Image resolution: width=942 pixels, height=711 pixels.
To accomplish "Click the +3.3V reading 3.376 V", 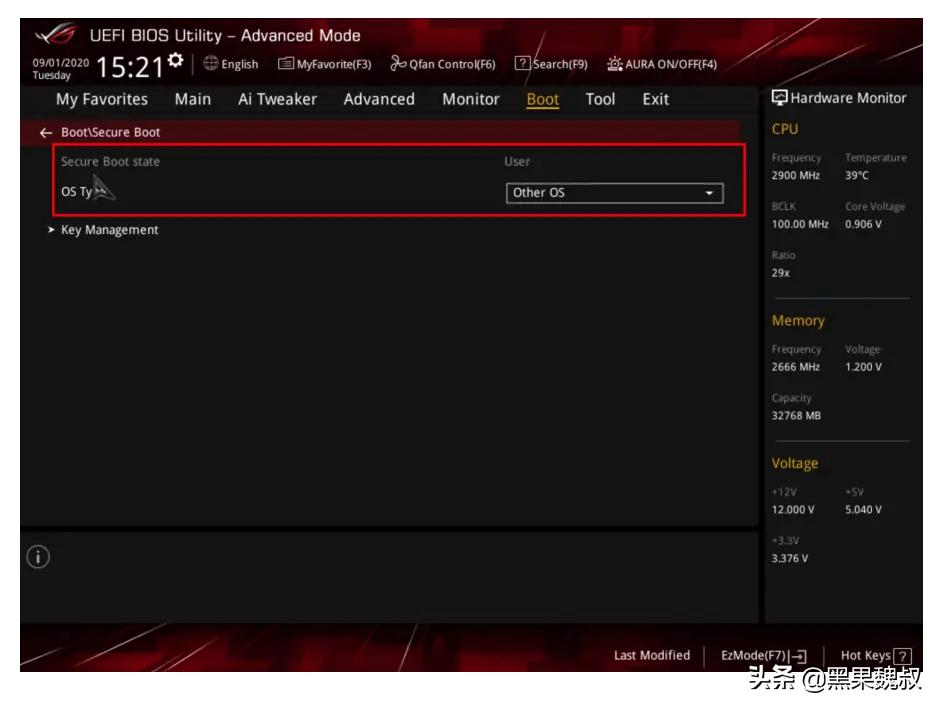I will (x=790, y=558).
